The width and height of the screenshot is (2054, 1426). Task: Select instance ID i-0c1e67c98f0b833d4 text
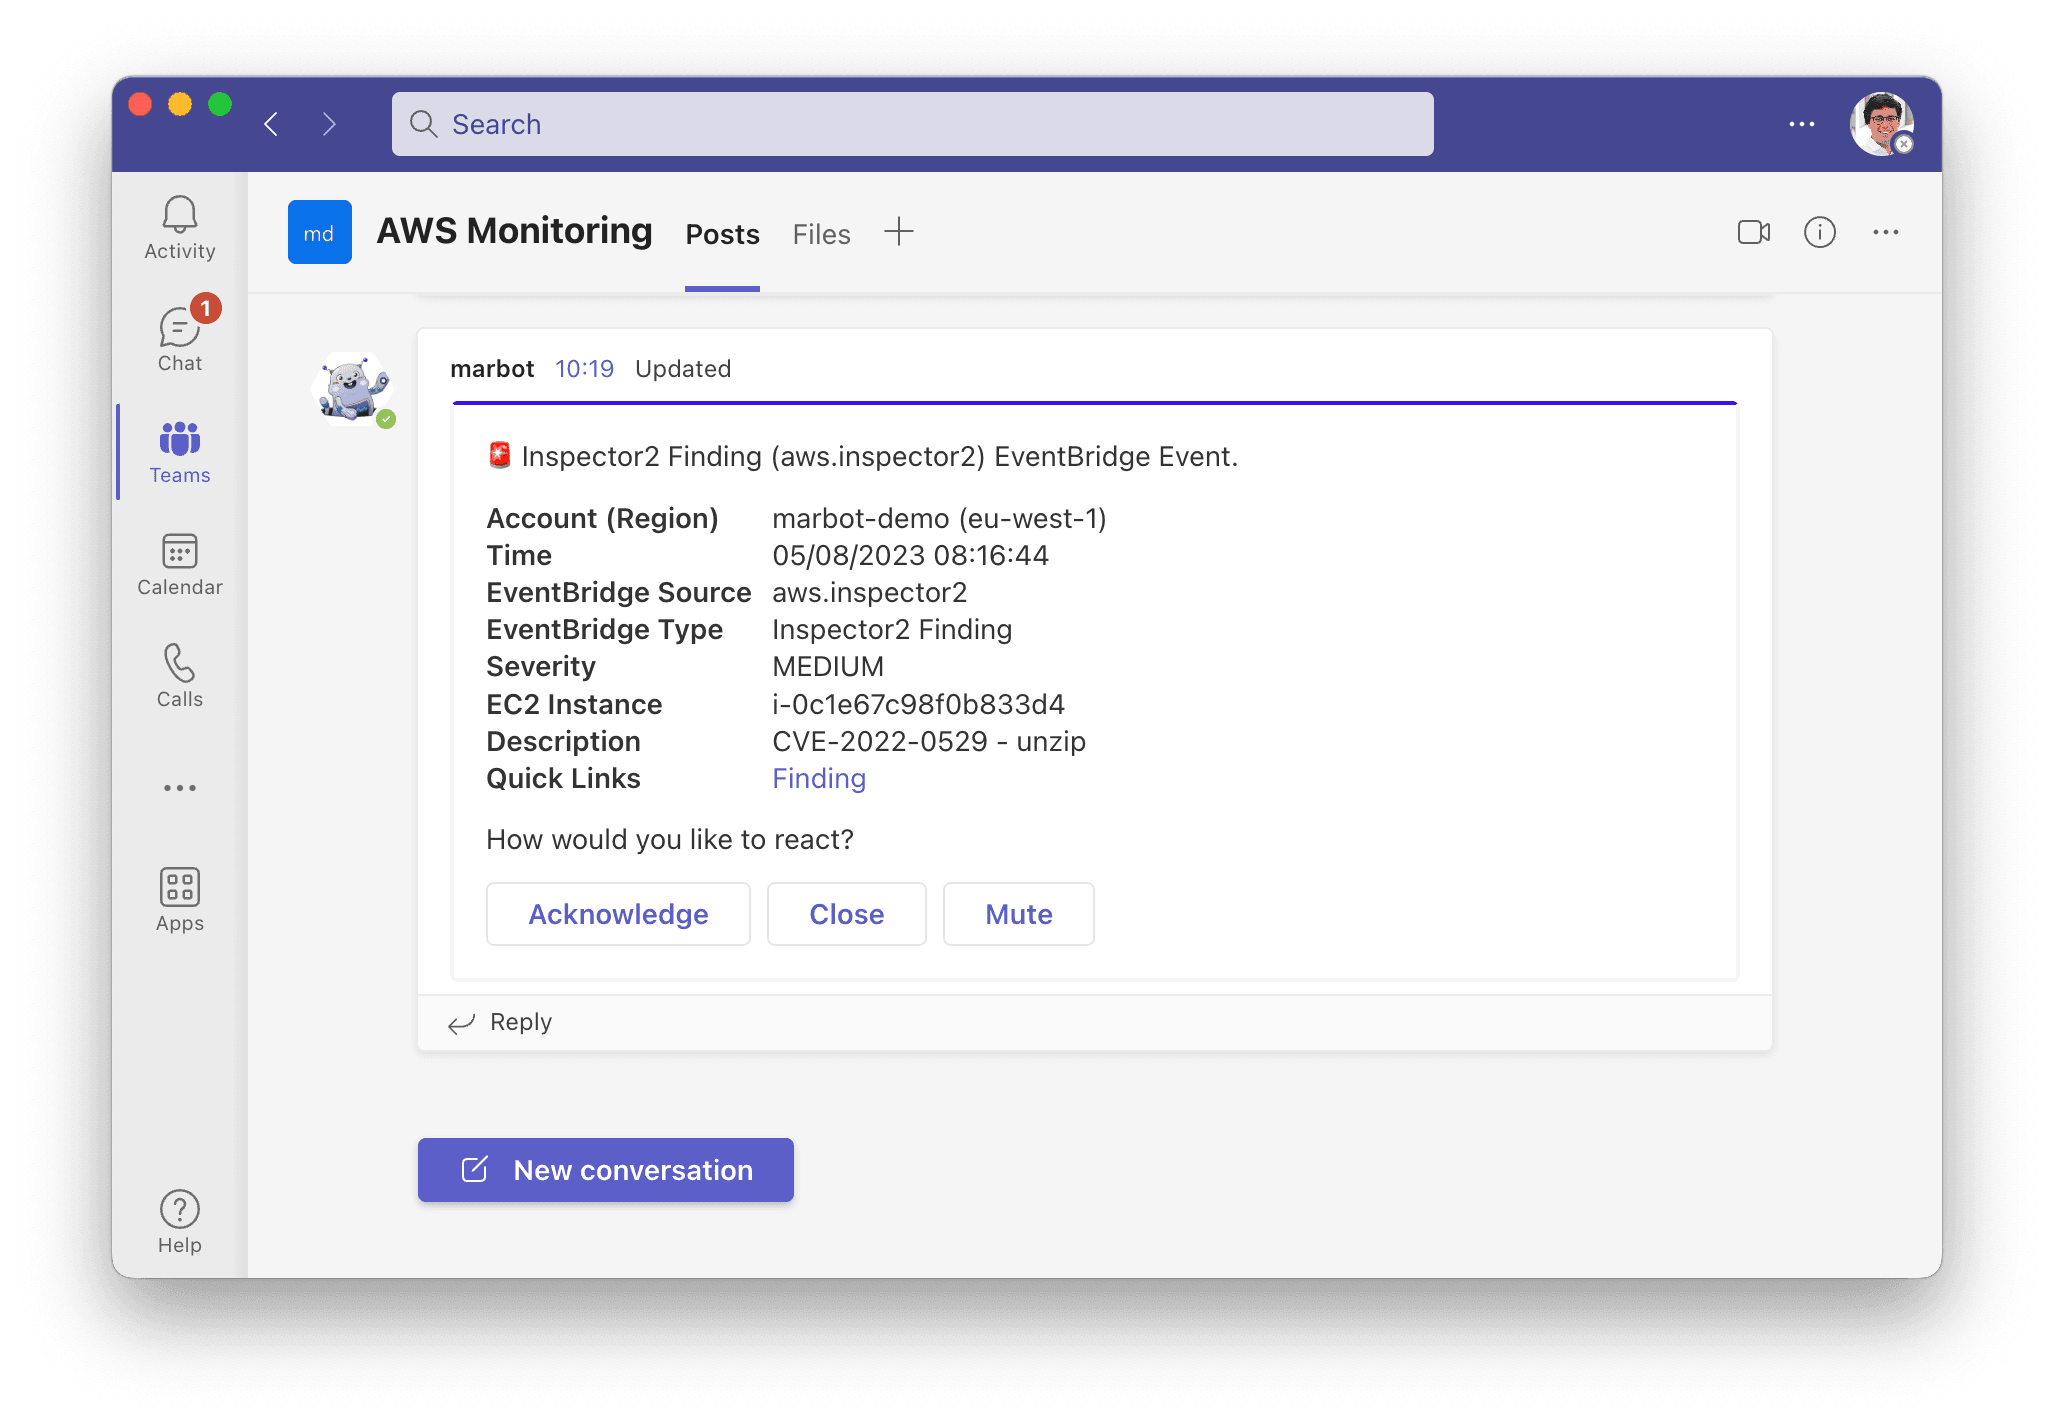918,704
